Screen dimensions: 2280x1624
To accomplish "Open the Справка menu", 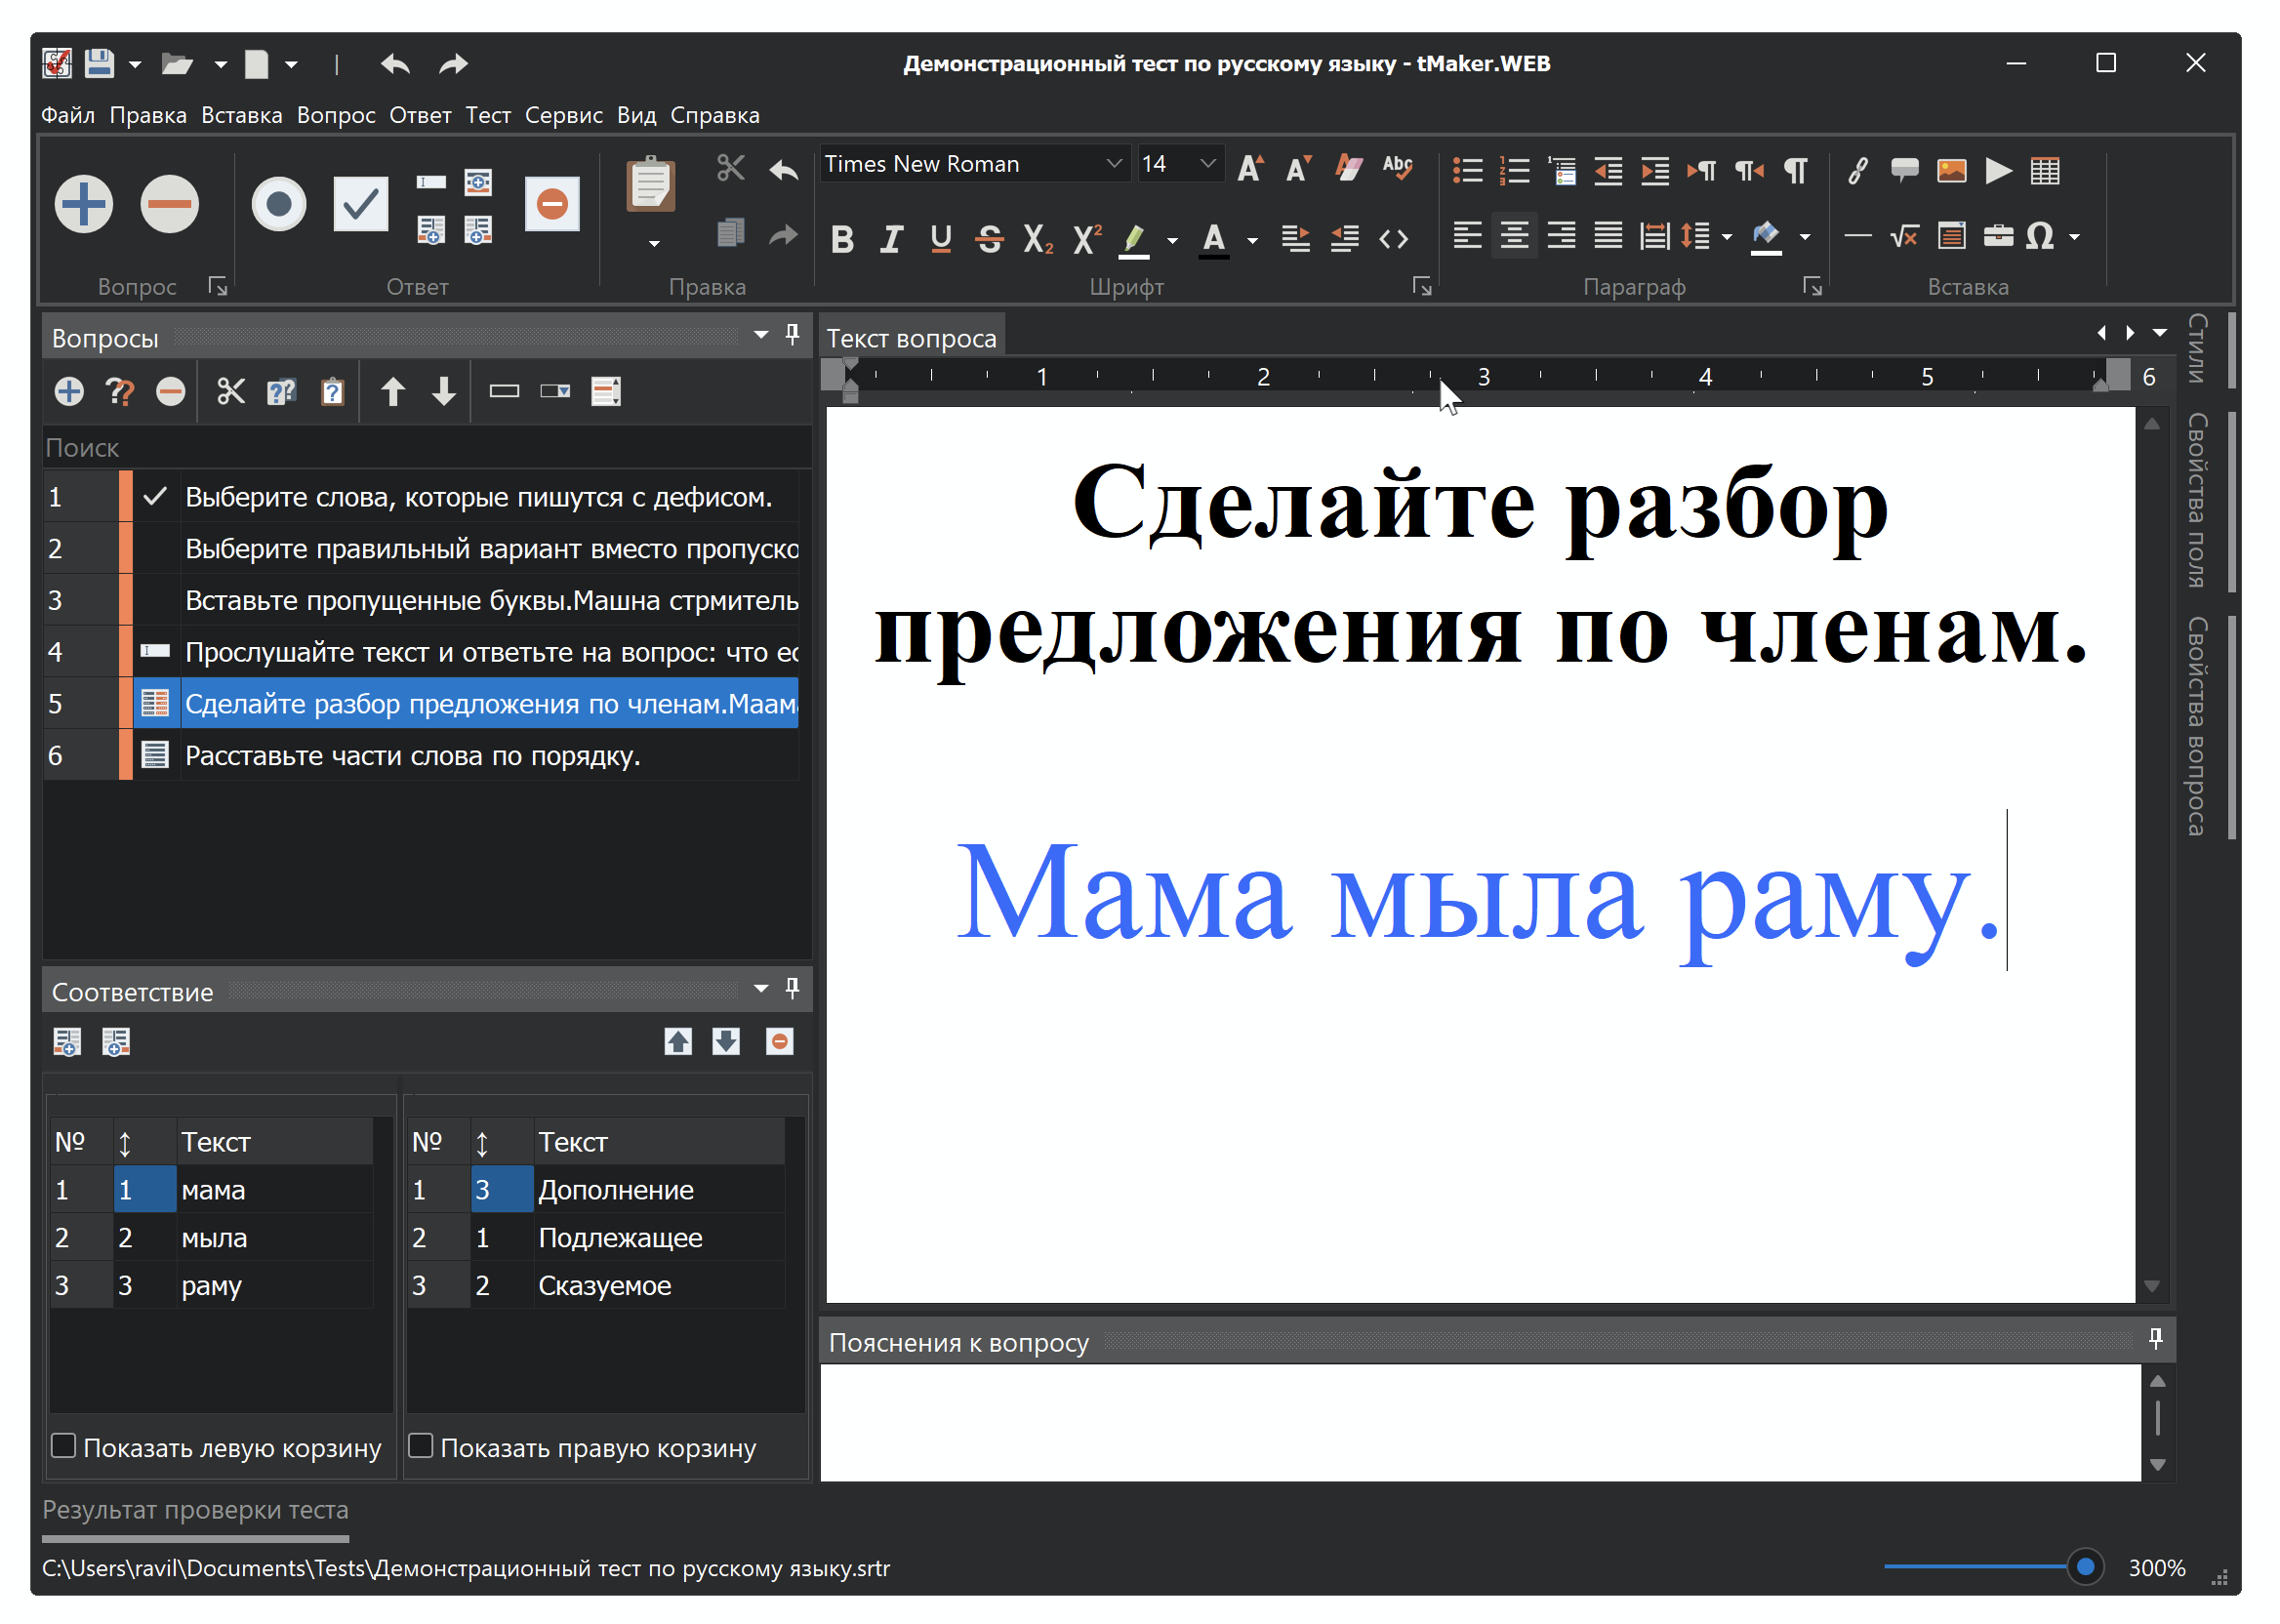I will [715, 116].
